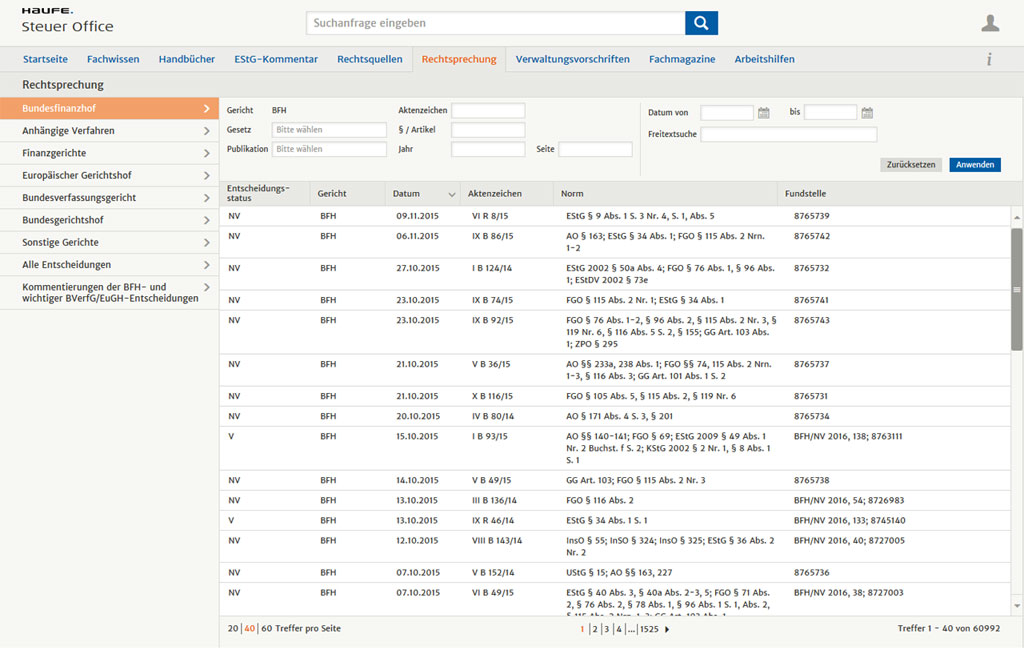
Task: Click the Zurücksetzen button
Action: coord(910,165)
